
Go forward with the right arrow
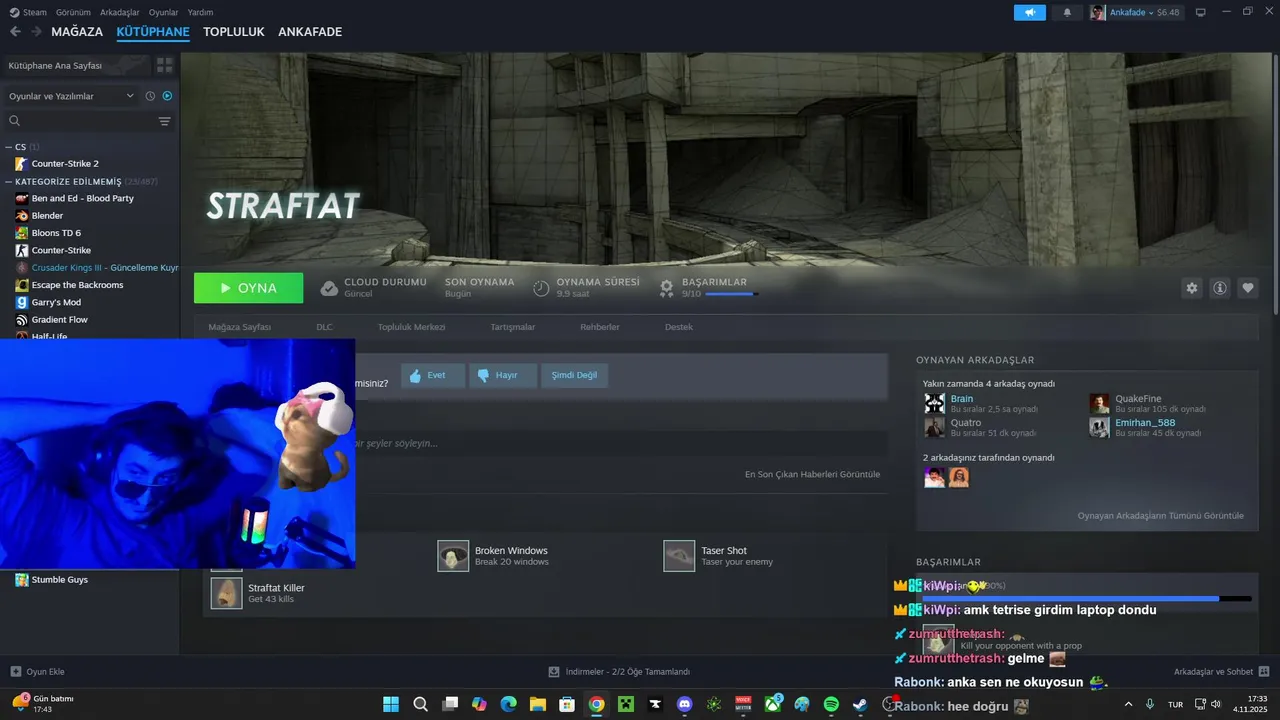coord(36,32)
